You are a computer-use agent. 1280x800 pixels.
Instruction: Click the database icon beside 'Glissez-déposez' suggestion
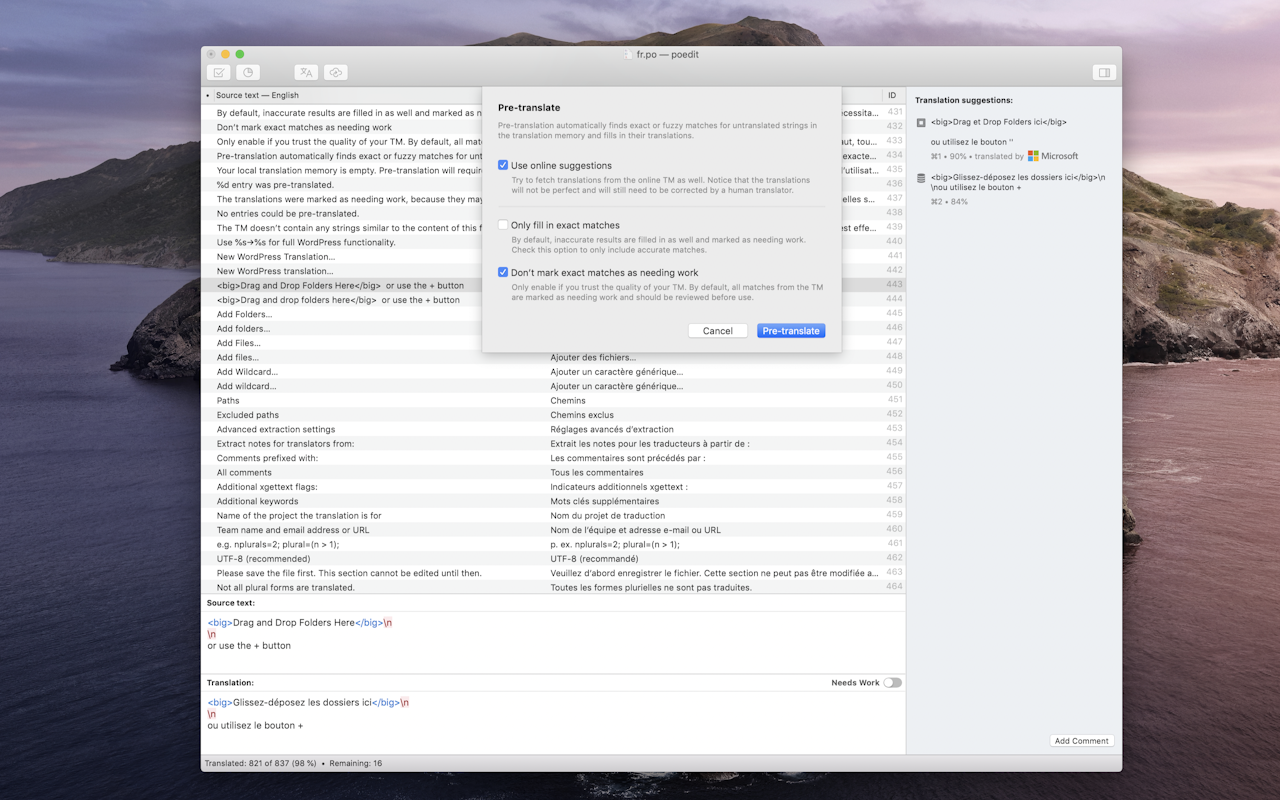pos(921,178)
